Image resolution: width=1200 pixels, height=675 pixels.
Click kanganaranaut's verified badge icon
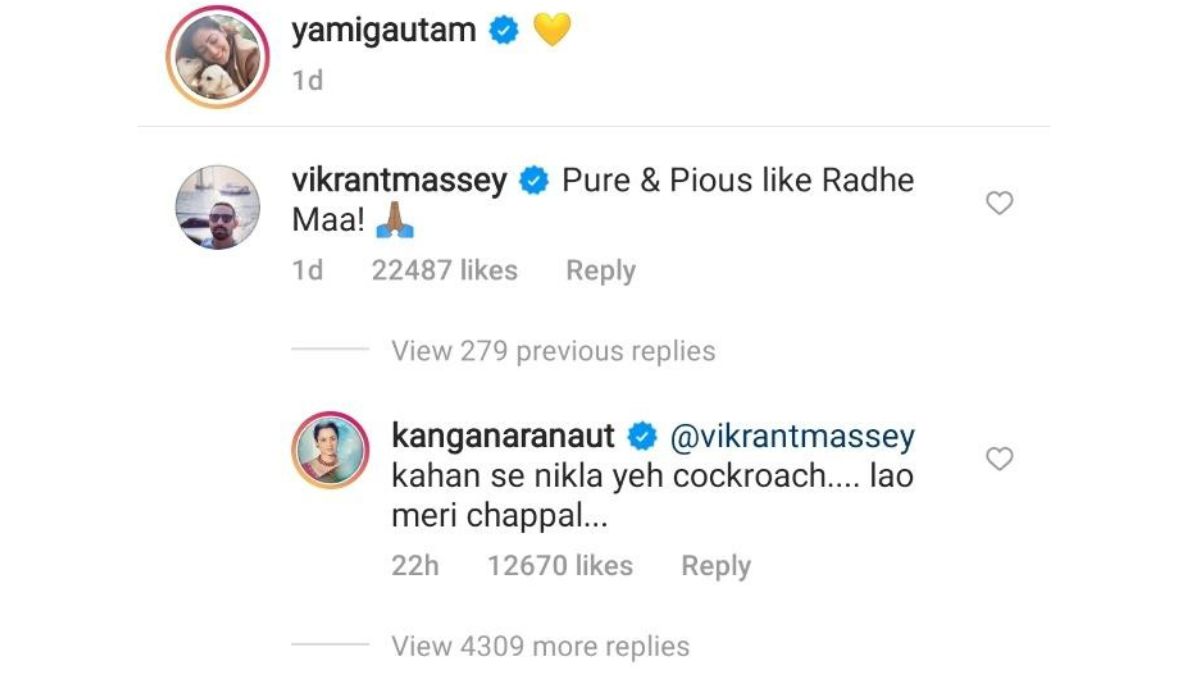coord(641,437)
